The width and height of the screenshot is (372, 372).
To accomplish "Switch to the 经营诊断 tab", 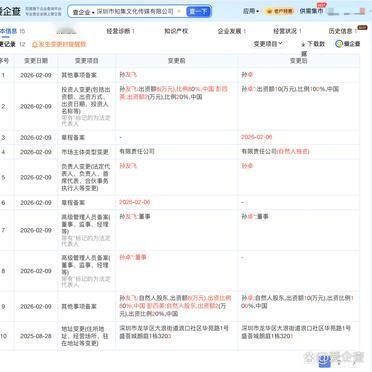I will [x=120, y=31].
